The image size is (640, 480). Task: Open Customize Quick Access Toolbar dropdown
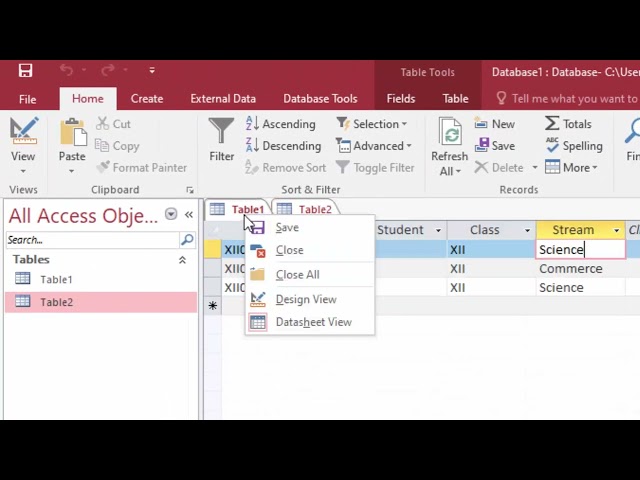[152, 70]
